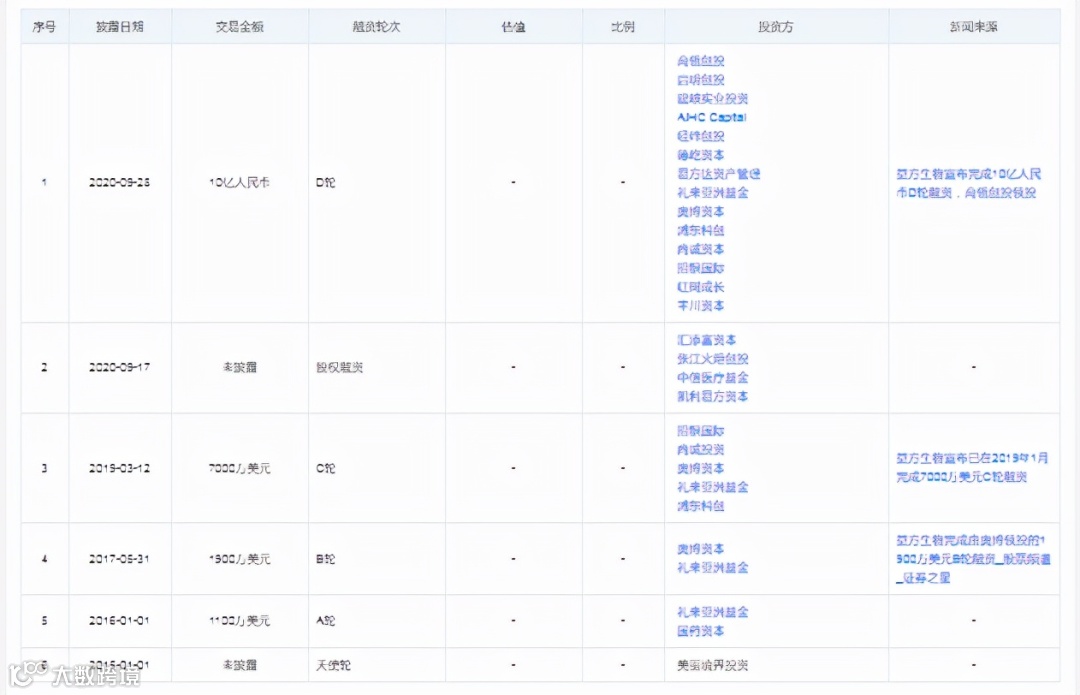
Task: Open 礼来亚洲基金 link in the D轮 row
Action: click(x=712, y=193)
